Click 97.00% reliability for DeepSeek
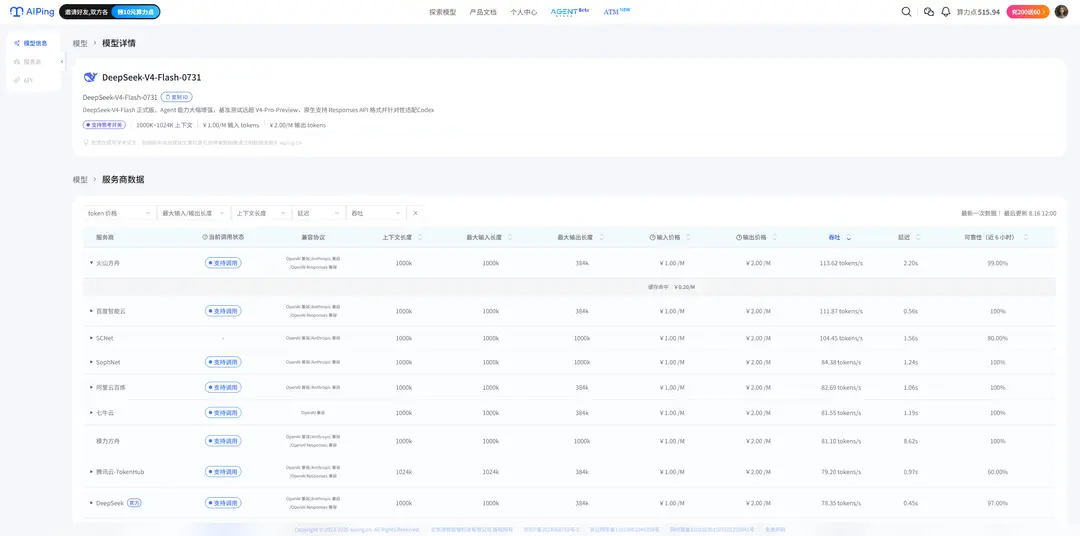 (997, 504)
